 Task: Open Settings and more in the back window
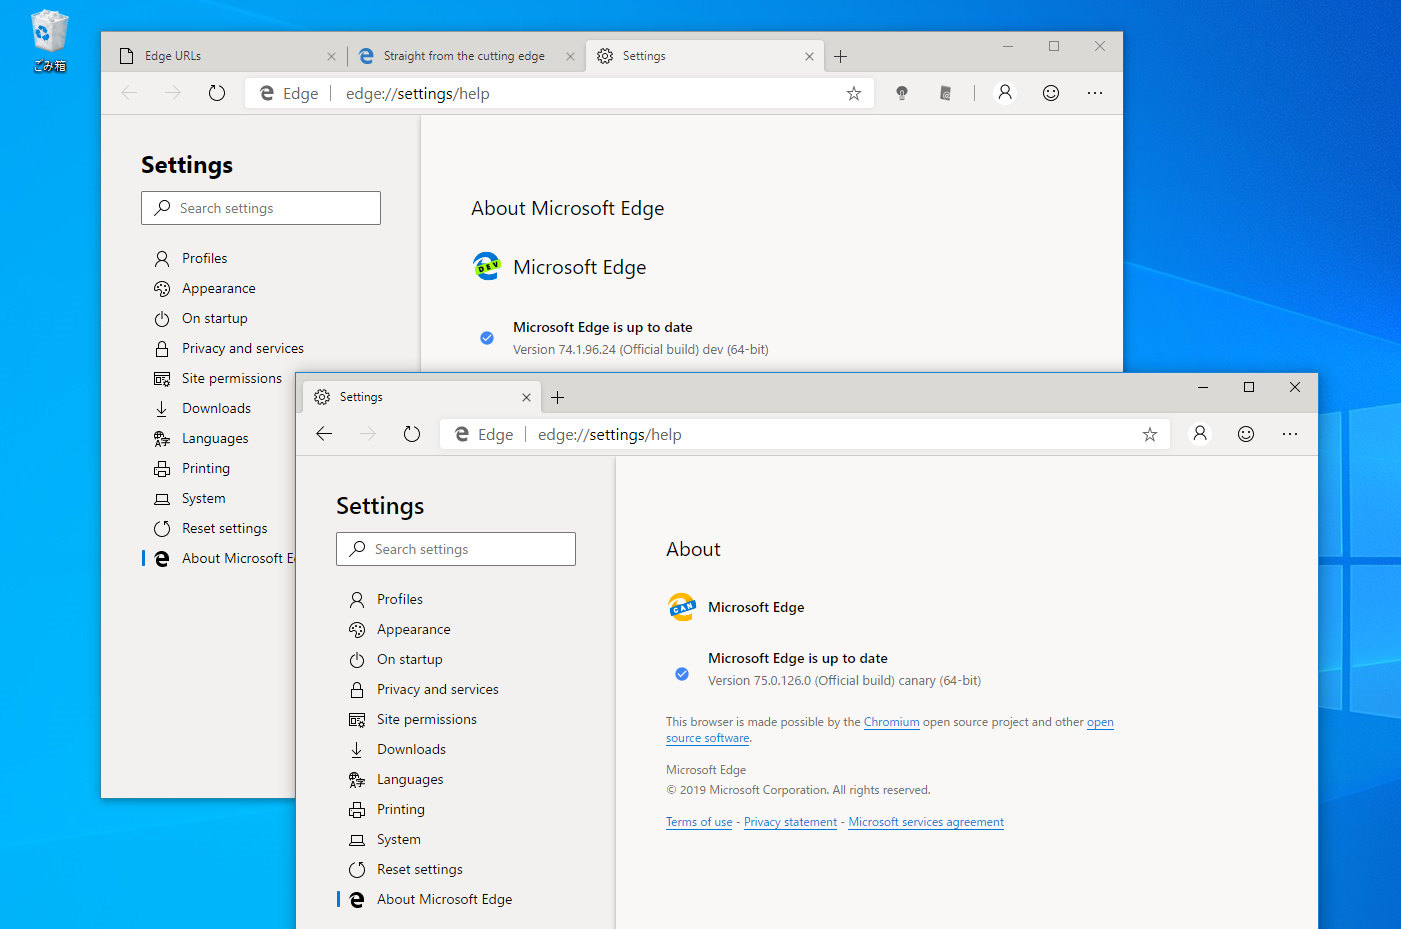pyautogui.click(x=1095, y=93)
